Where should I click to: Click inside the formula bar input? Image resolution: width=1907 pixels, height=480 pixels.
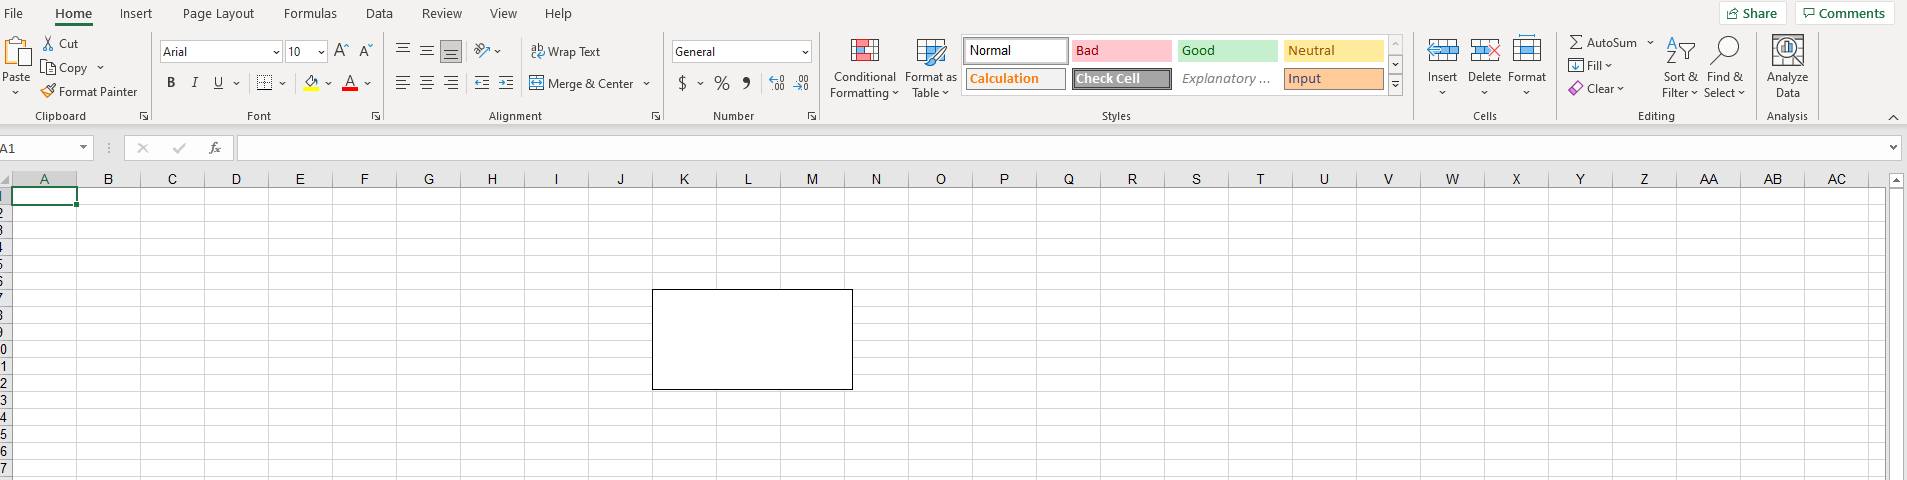1060,148
